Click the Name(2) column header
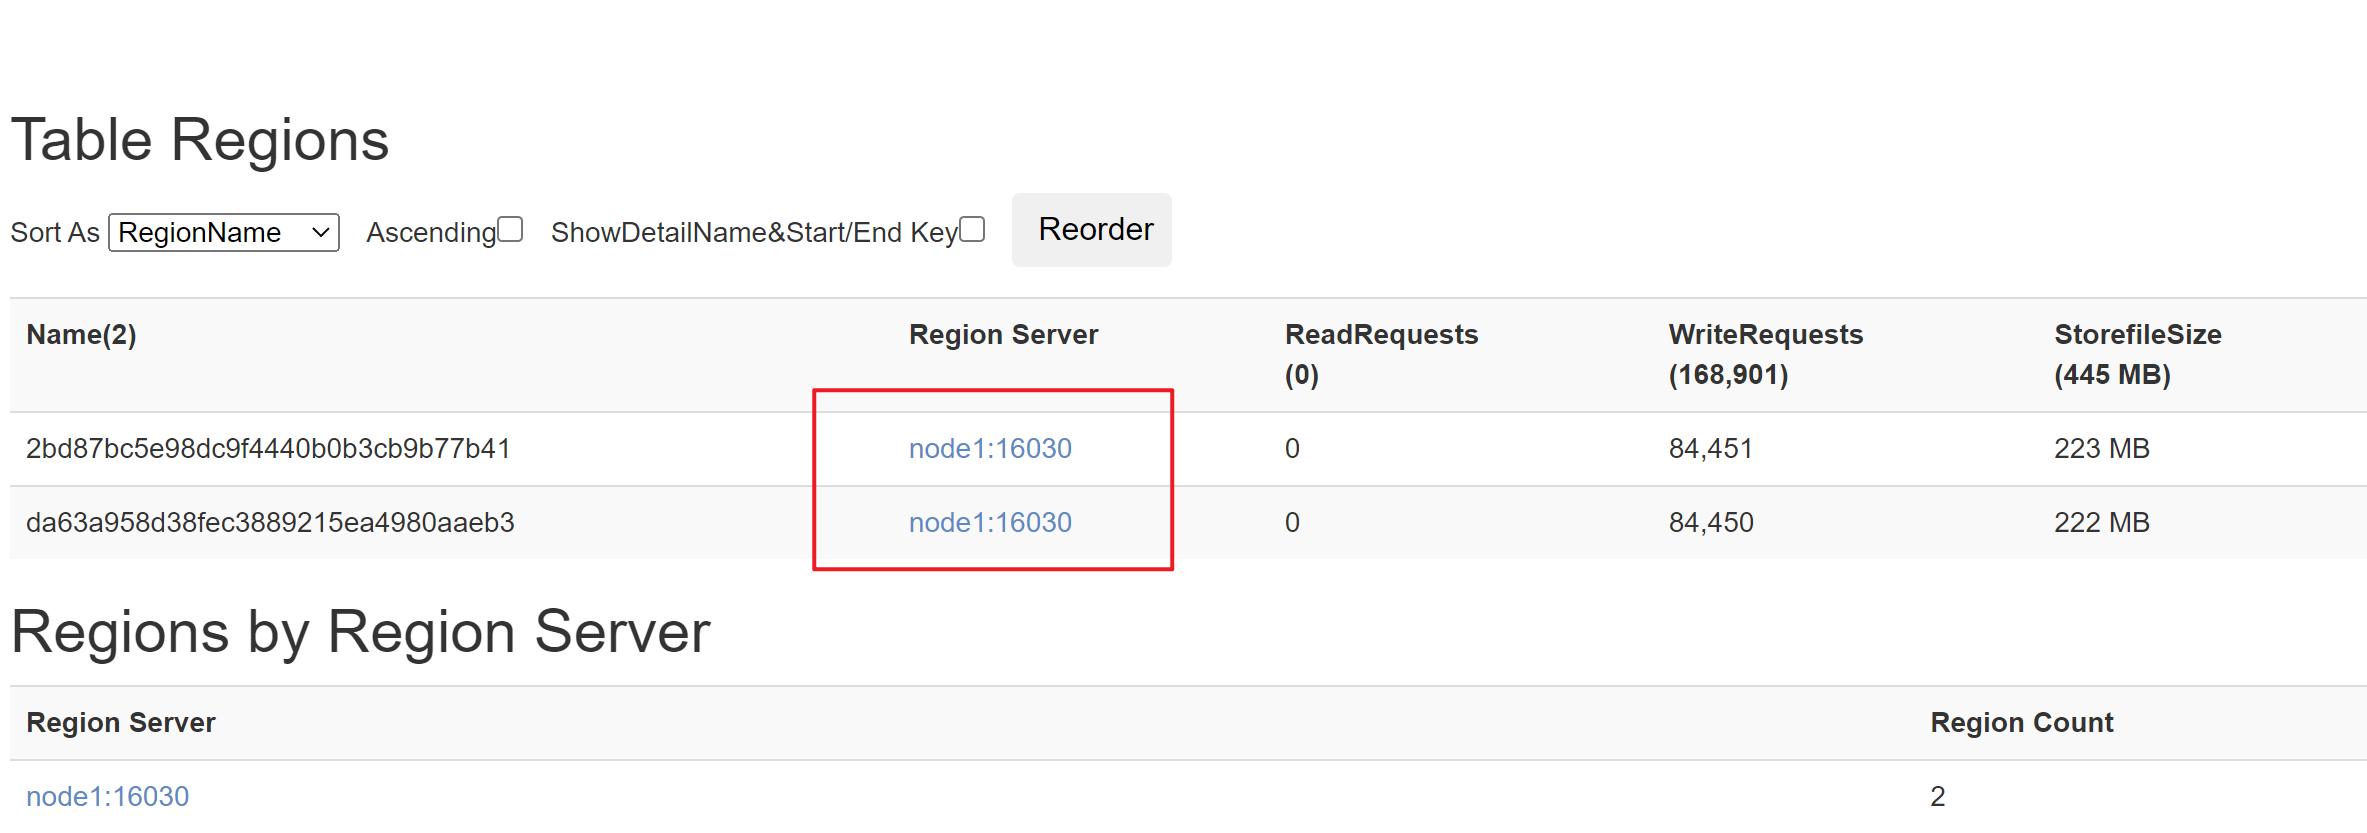This screenshot has width=2367, height=833. 81,335
